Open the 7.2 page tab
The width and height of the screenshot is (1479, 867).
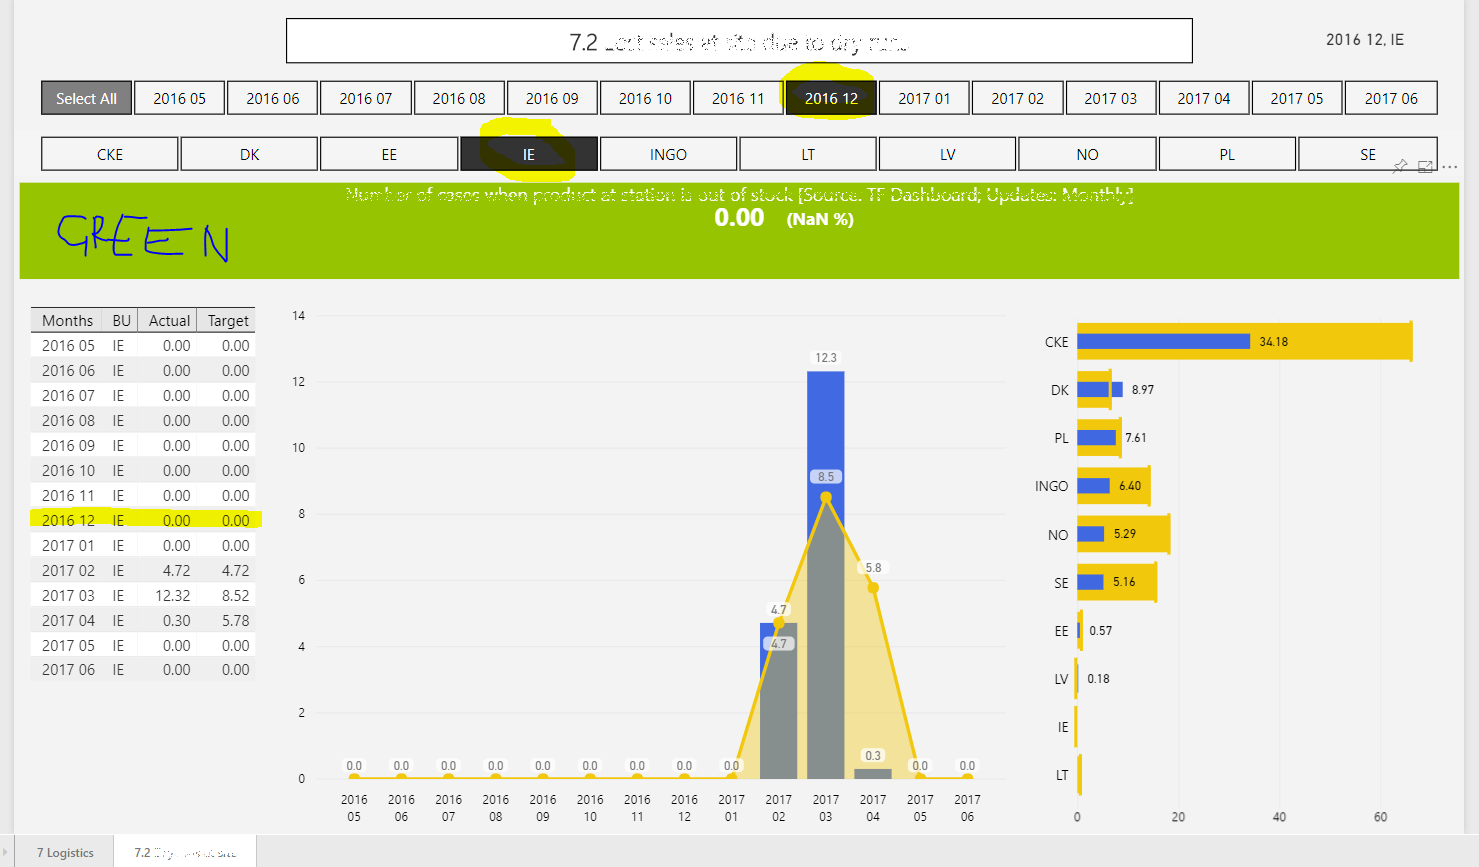185,852
